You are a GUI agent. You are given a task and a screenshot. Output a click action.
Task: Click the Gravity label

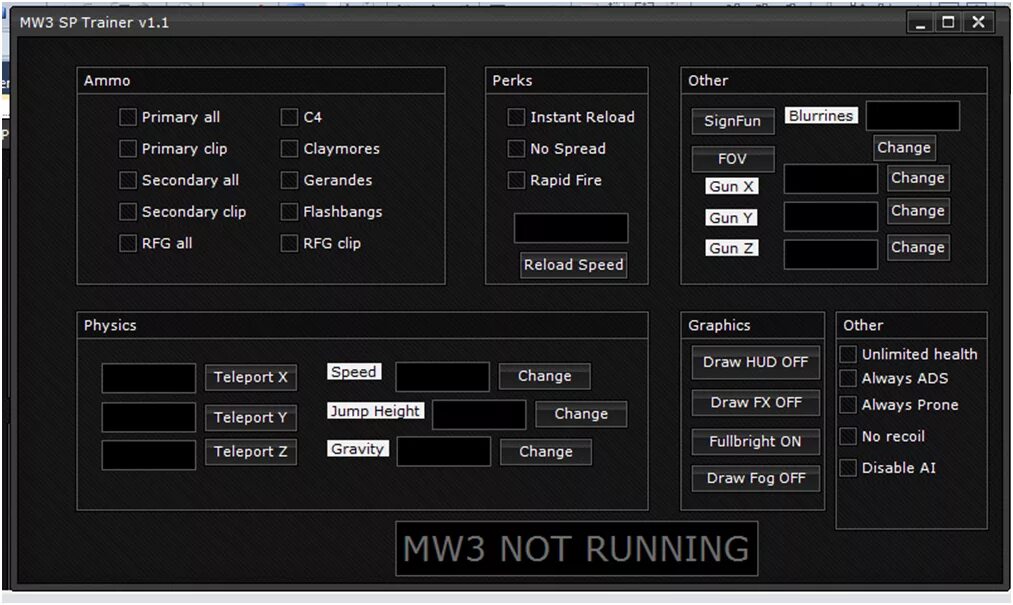[x=358, y=449]
